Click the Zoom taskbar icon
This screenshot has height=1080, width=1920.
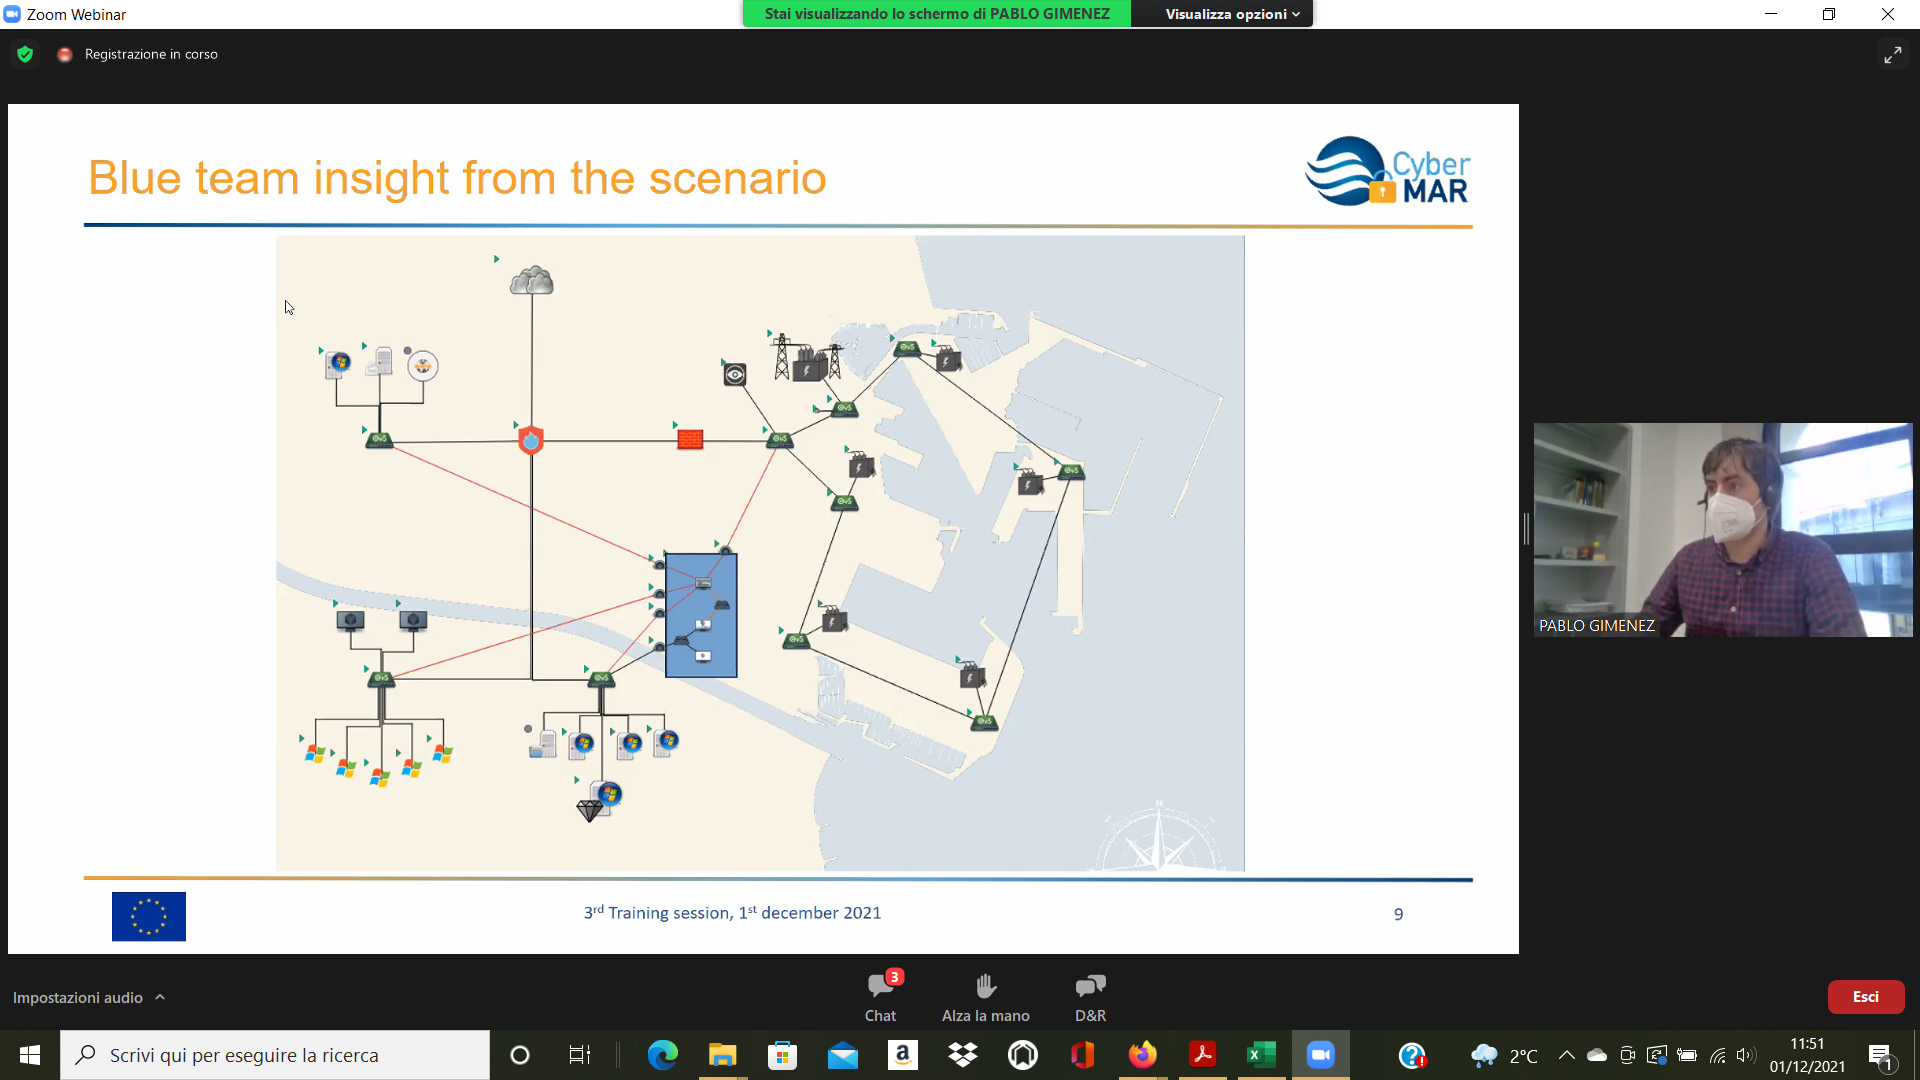coord(1320,1055)
